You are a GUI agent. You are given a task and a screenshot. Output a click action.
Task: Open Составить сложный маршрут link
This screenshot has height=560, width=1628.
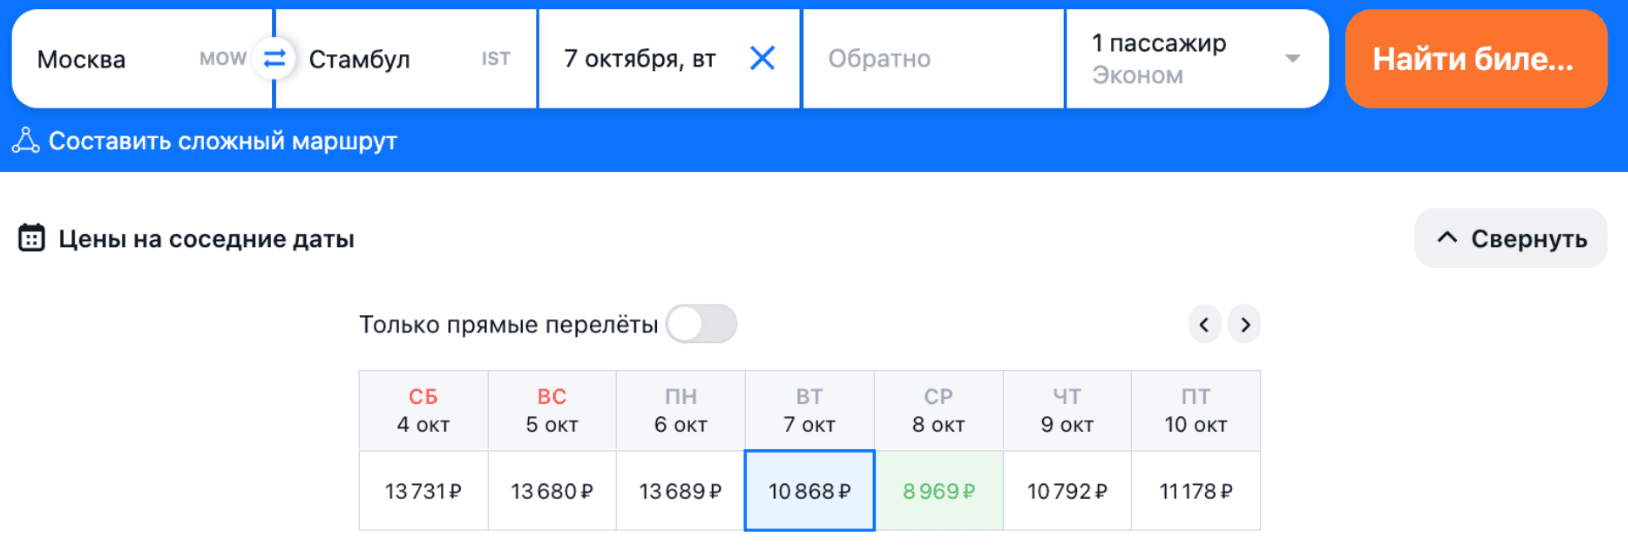(x=222, y=141)
